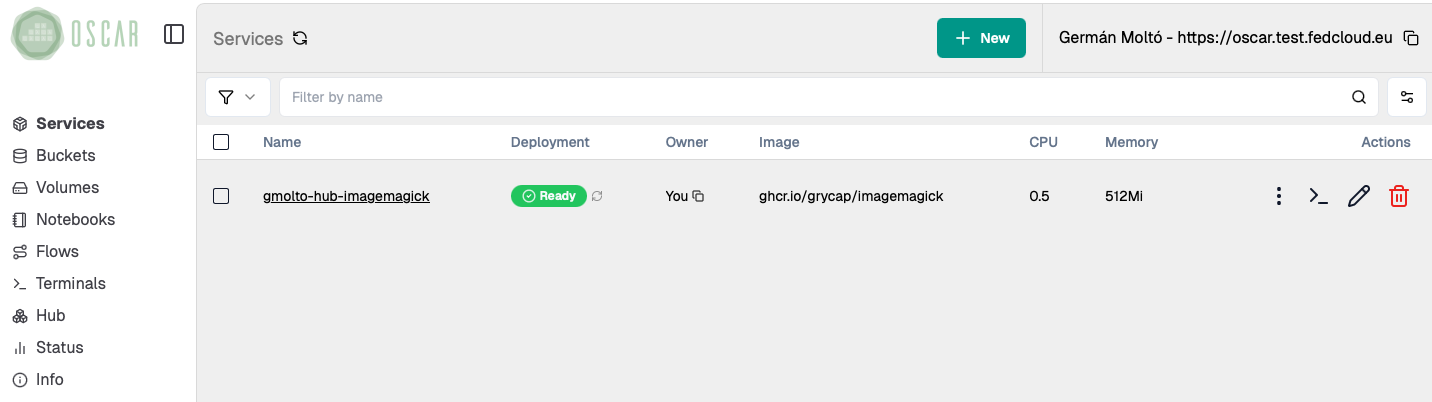Open the gmolto-hub-imagemagick service link
Image resolution: width=1432 pixels, height=402 pixels.
coord(346,196)
